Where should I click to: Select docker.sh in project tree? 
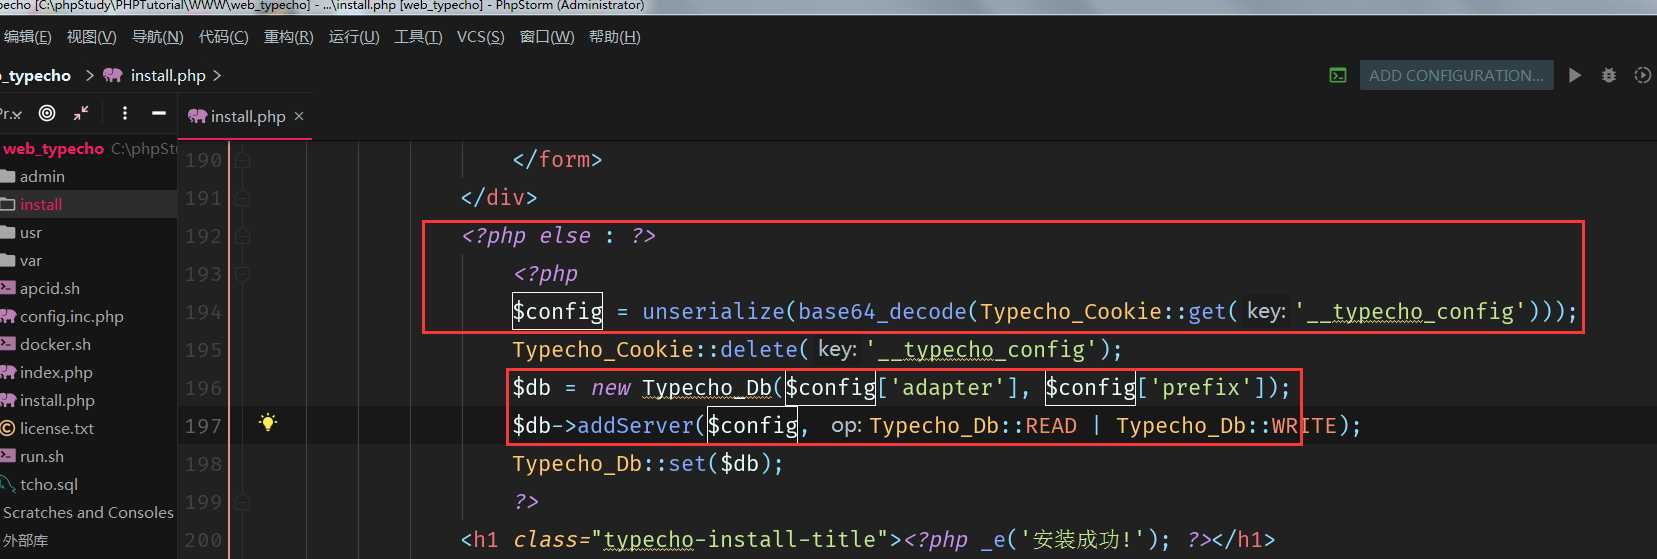55,344
